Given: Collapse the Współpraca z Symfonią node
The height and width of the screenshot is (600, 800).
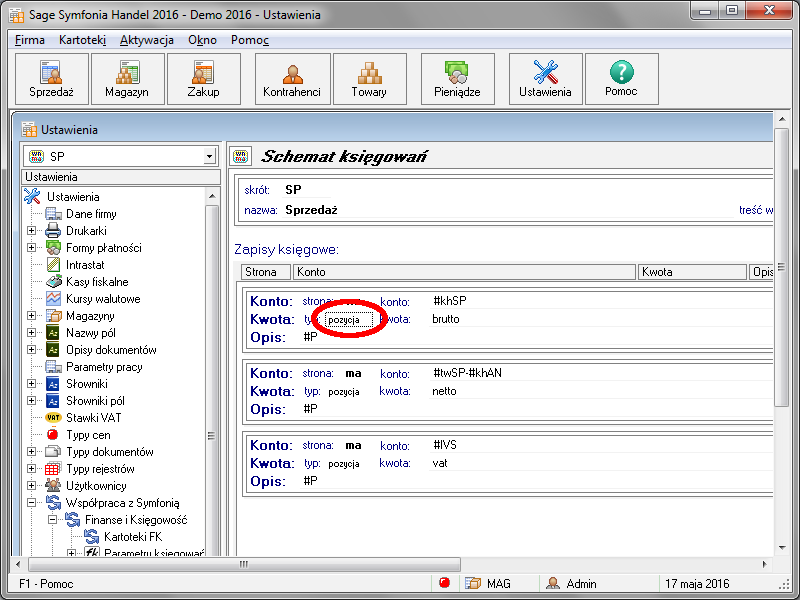Looking at the screenshot, I should point(32,503).
